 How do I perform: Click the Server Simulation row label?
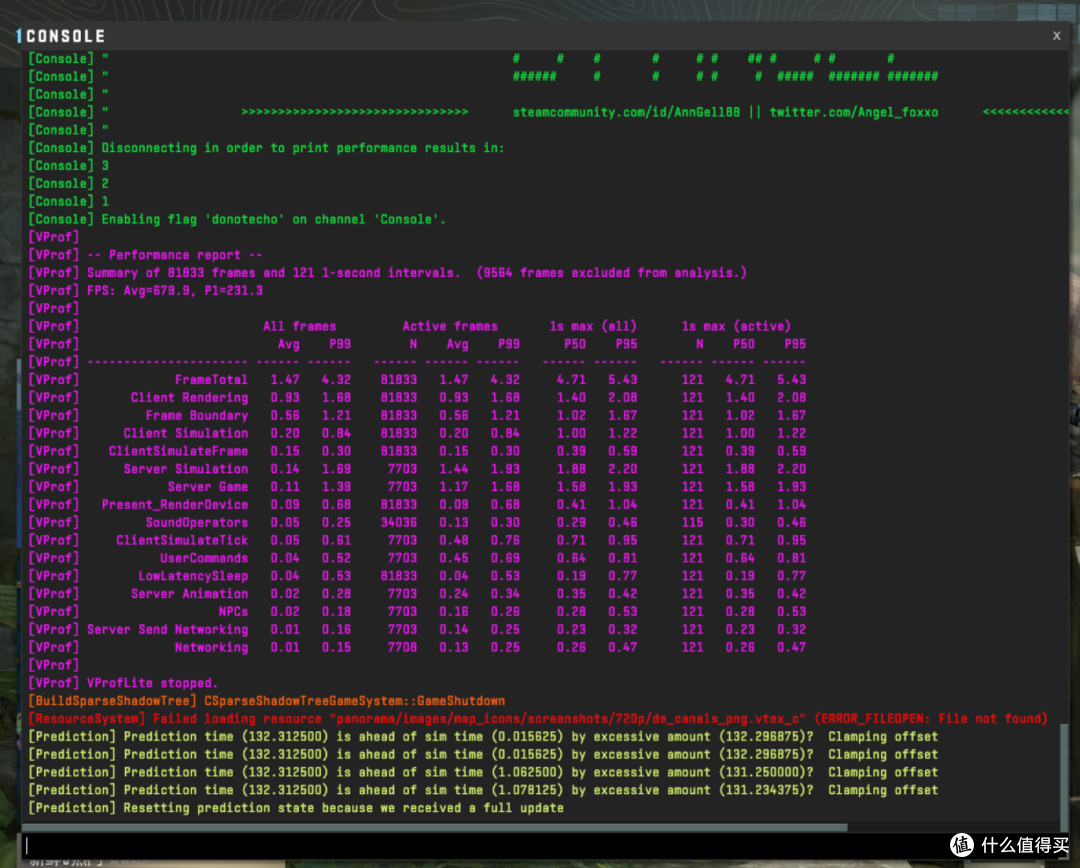185,469
